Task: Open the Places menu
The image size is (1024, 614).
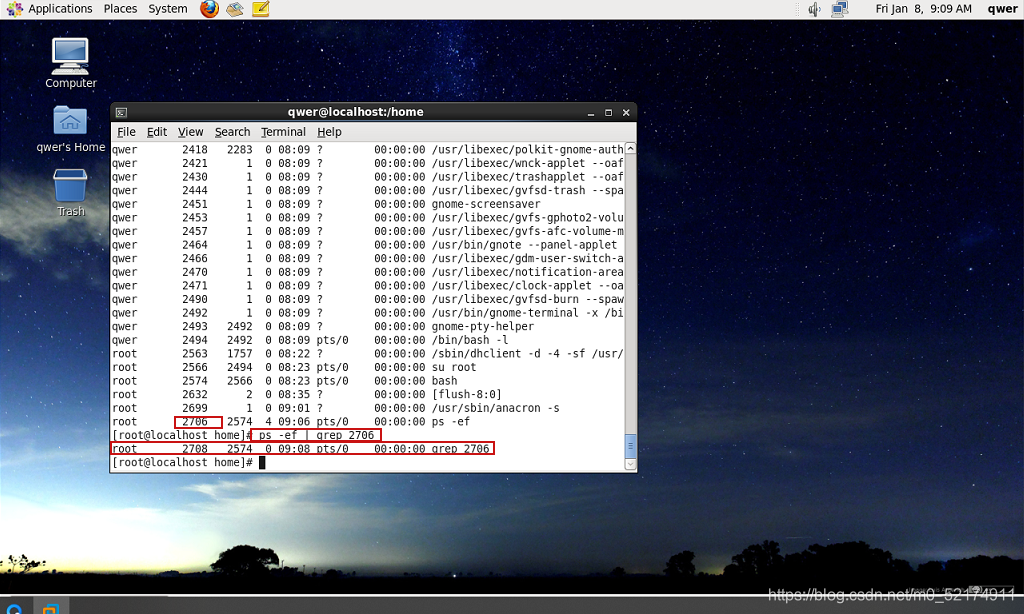Action: click(x=120, y=9)
